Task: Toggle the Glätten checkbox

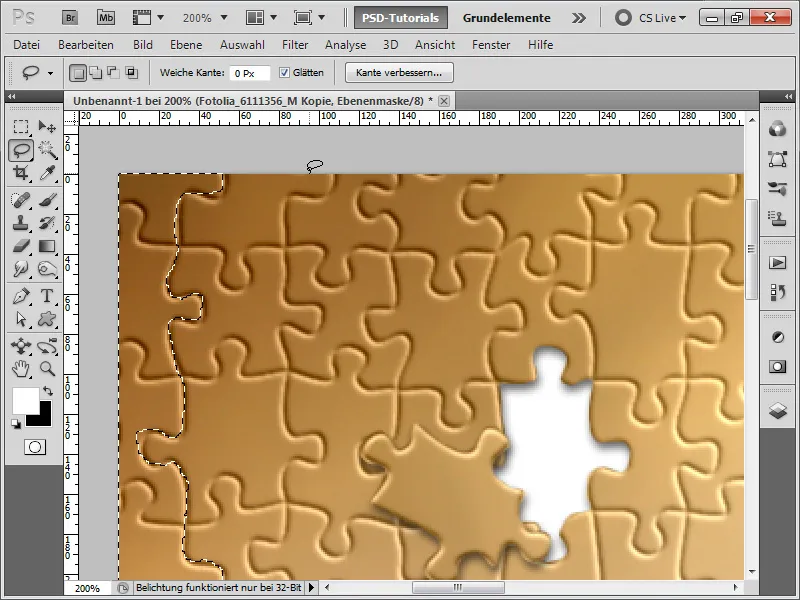Action: [285, 72]
